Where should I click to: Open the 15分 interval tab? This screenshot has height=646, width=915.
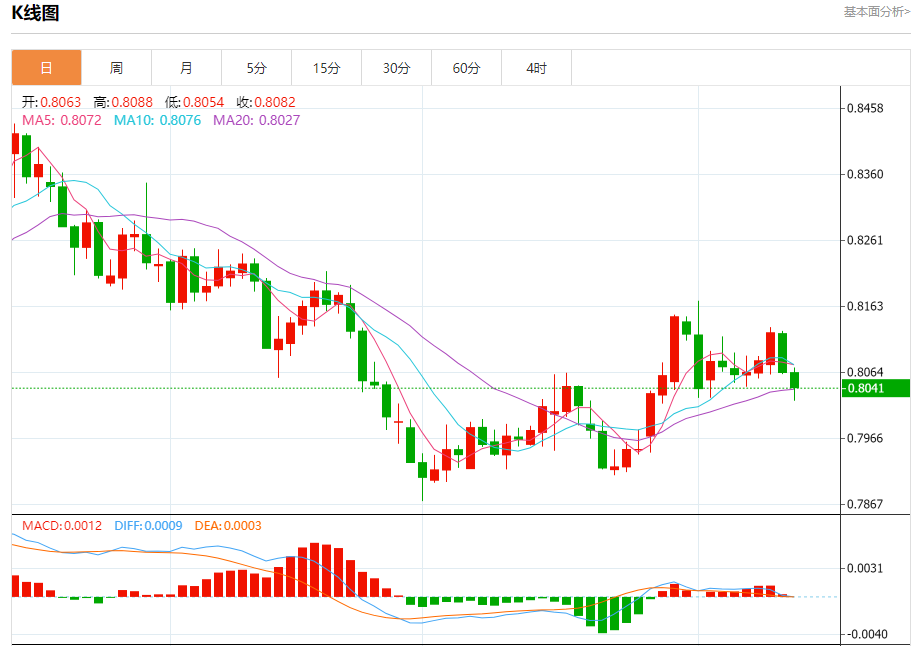point(326,68)
